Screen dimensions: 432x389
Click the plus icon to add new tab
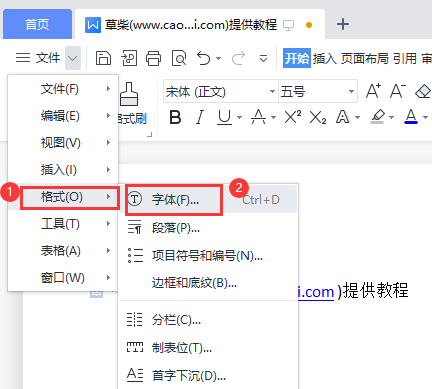343,24
